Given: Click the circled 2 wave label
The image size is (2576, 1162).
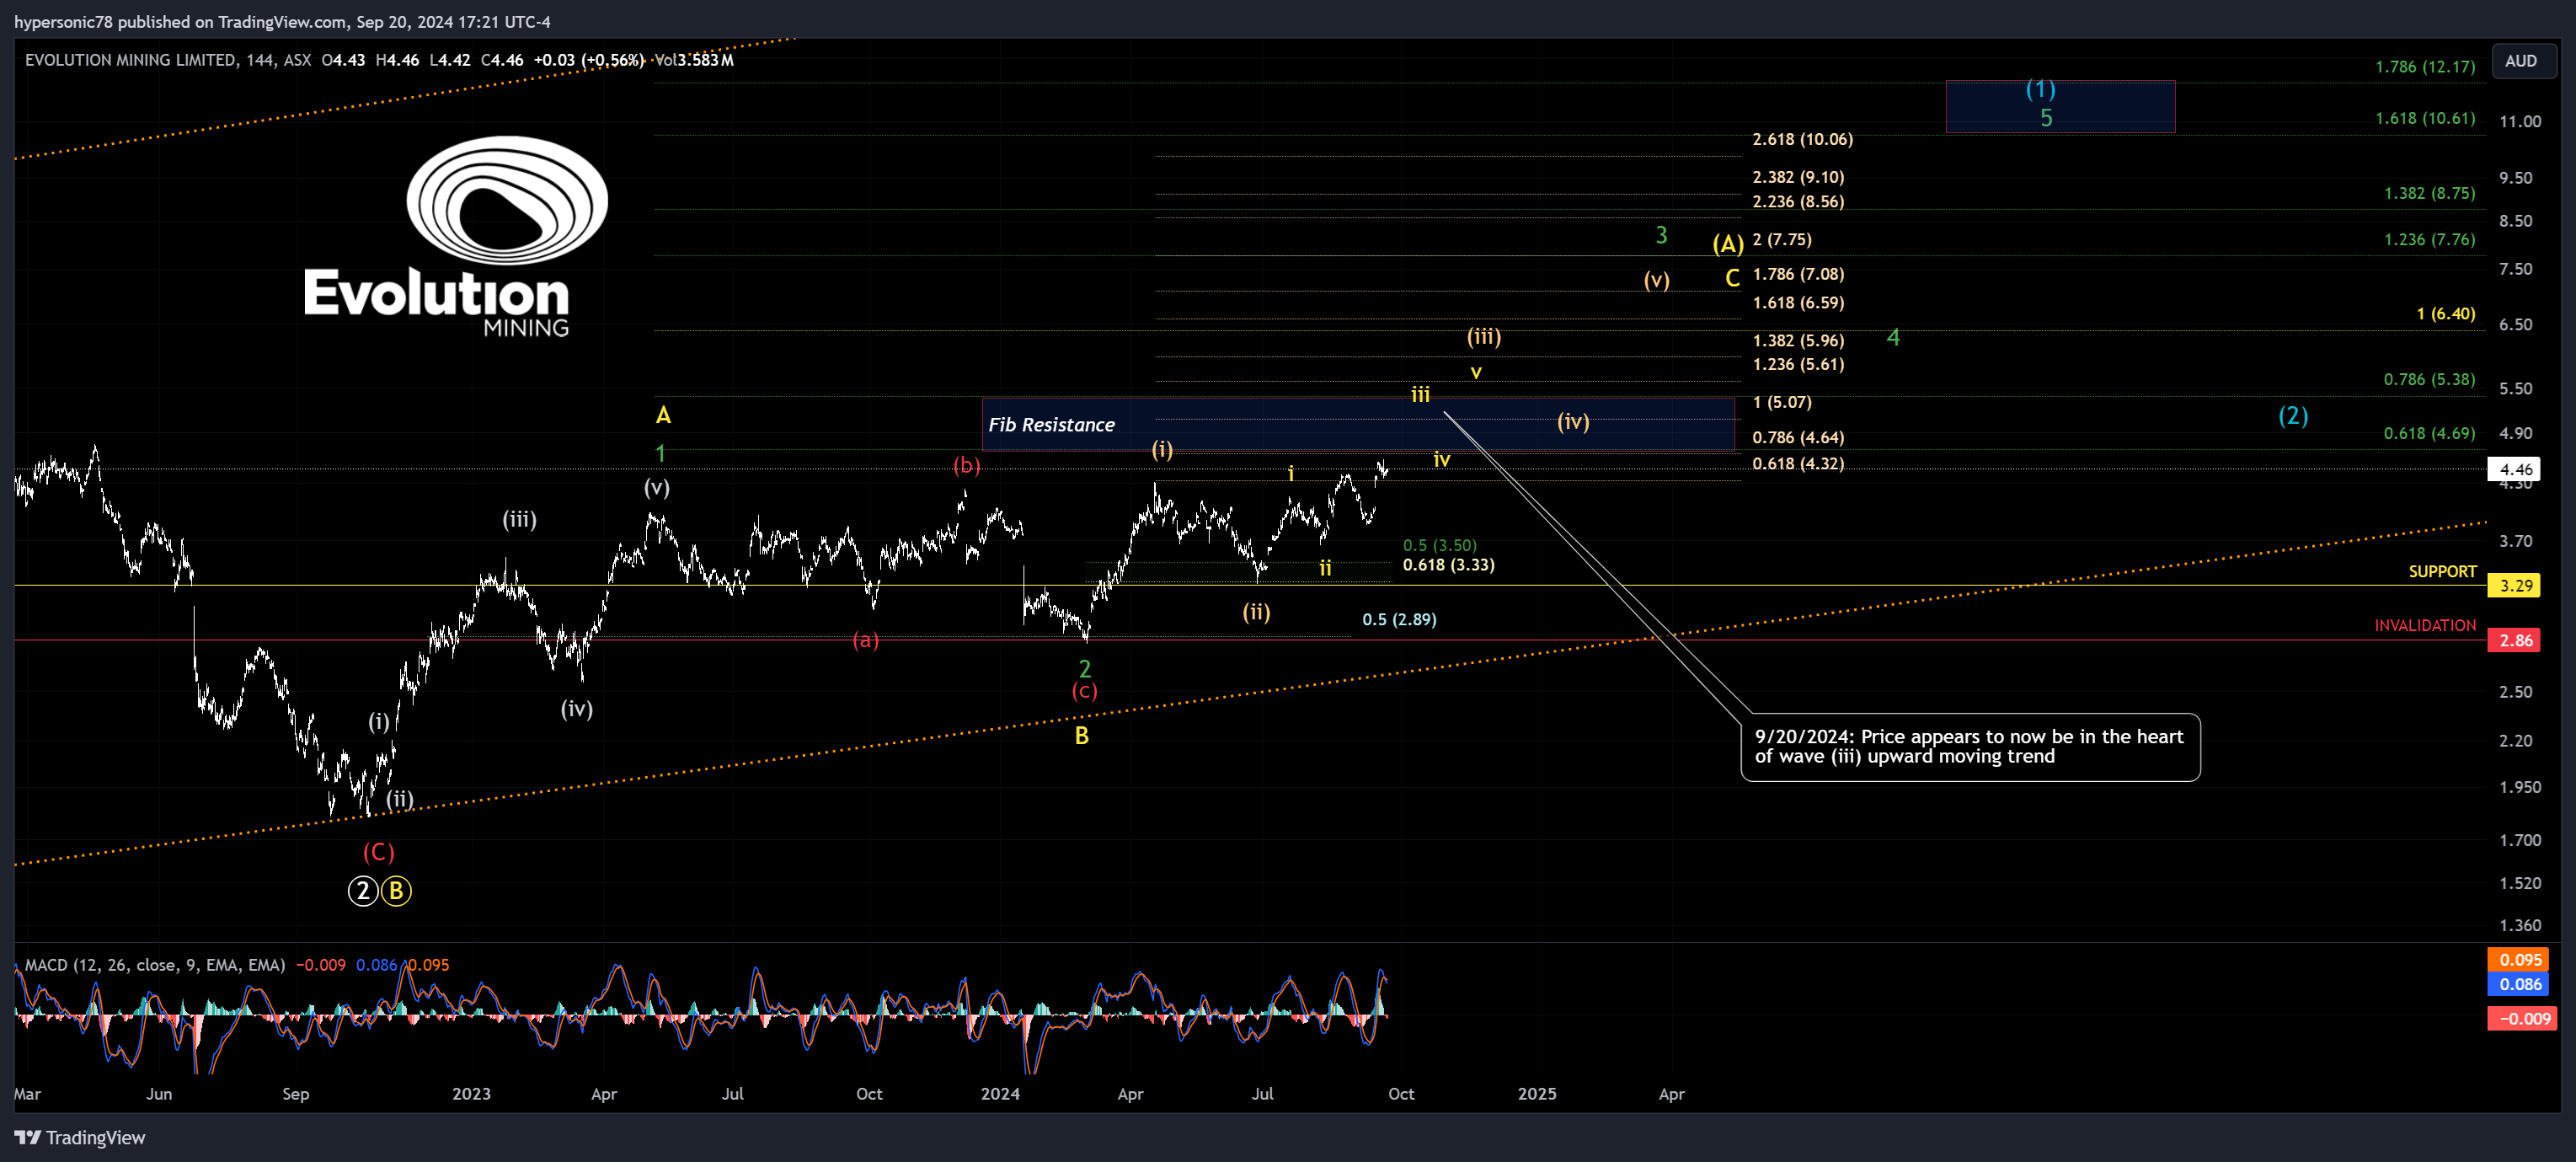Looking at the screenshot, I should point(363,890).
